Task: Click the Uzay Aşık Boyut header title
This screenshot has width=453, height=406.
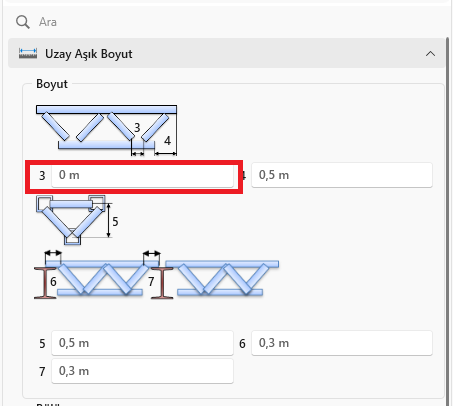Action: pyautogui.click(x=89, y=54)
